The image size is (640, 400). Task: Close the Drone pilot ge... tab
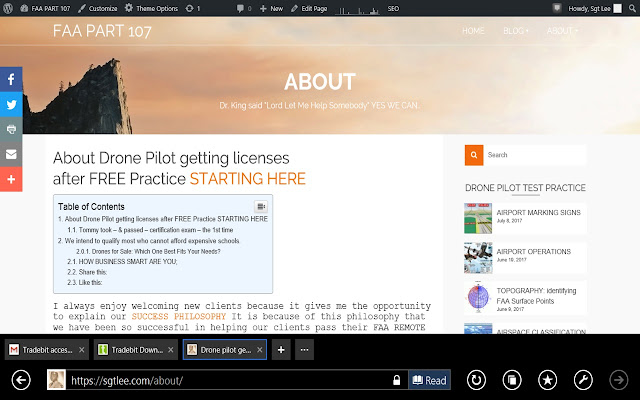pyautogui.click(x=260, y=350)
